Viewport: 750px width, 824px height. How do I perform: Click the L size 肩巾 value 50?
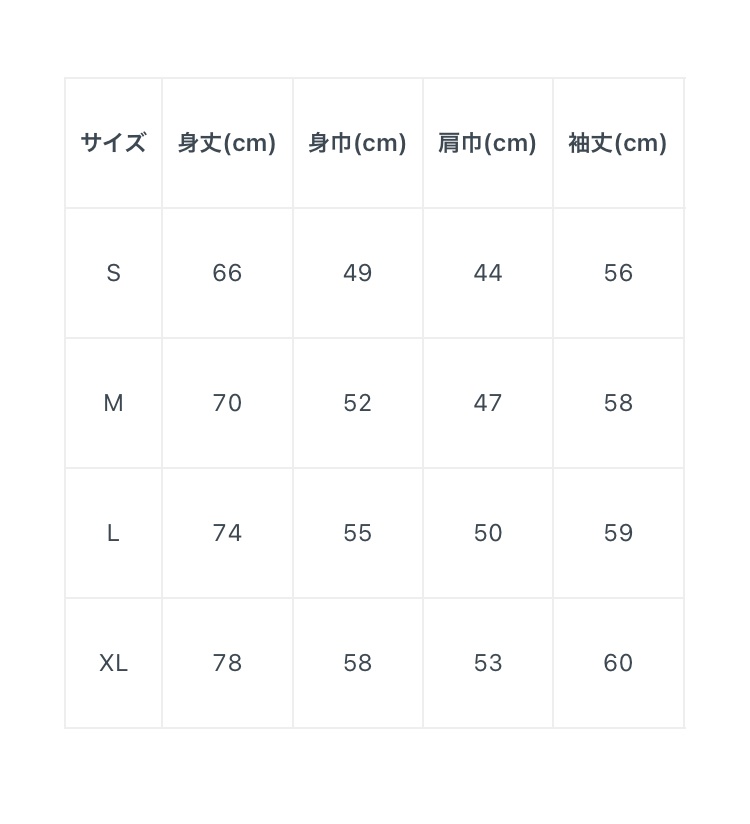coord(488,533)
